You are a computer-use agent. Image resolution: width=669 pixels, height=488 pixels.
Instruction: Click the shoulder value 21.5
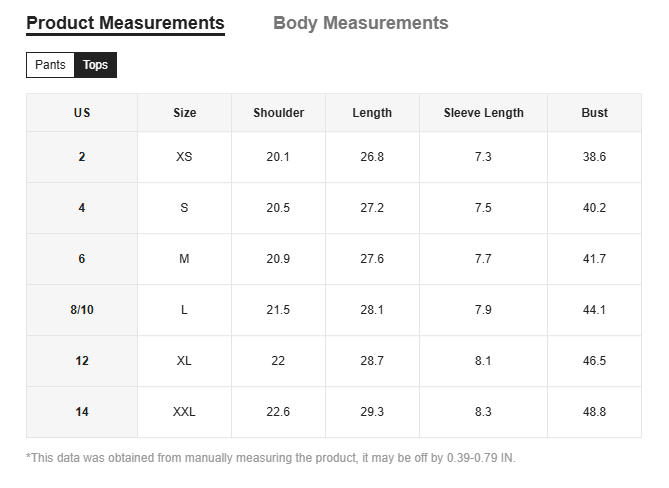pyautogui.click(x=278, y=310)
